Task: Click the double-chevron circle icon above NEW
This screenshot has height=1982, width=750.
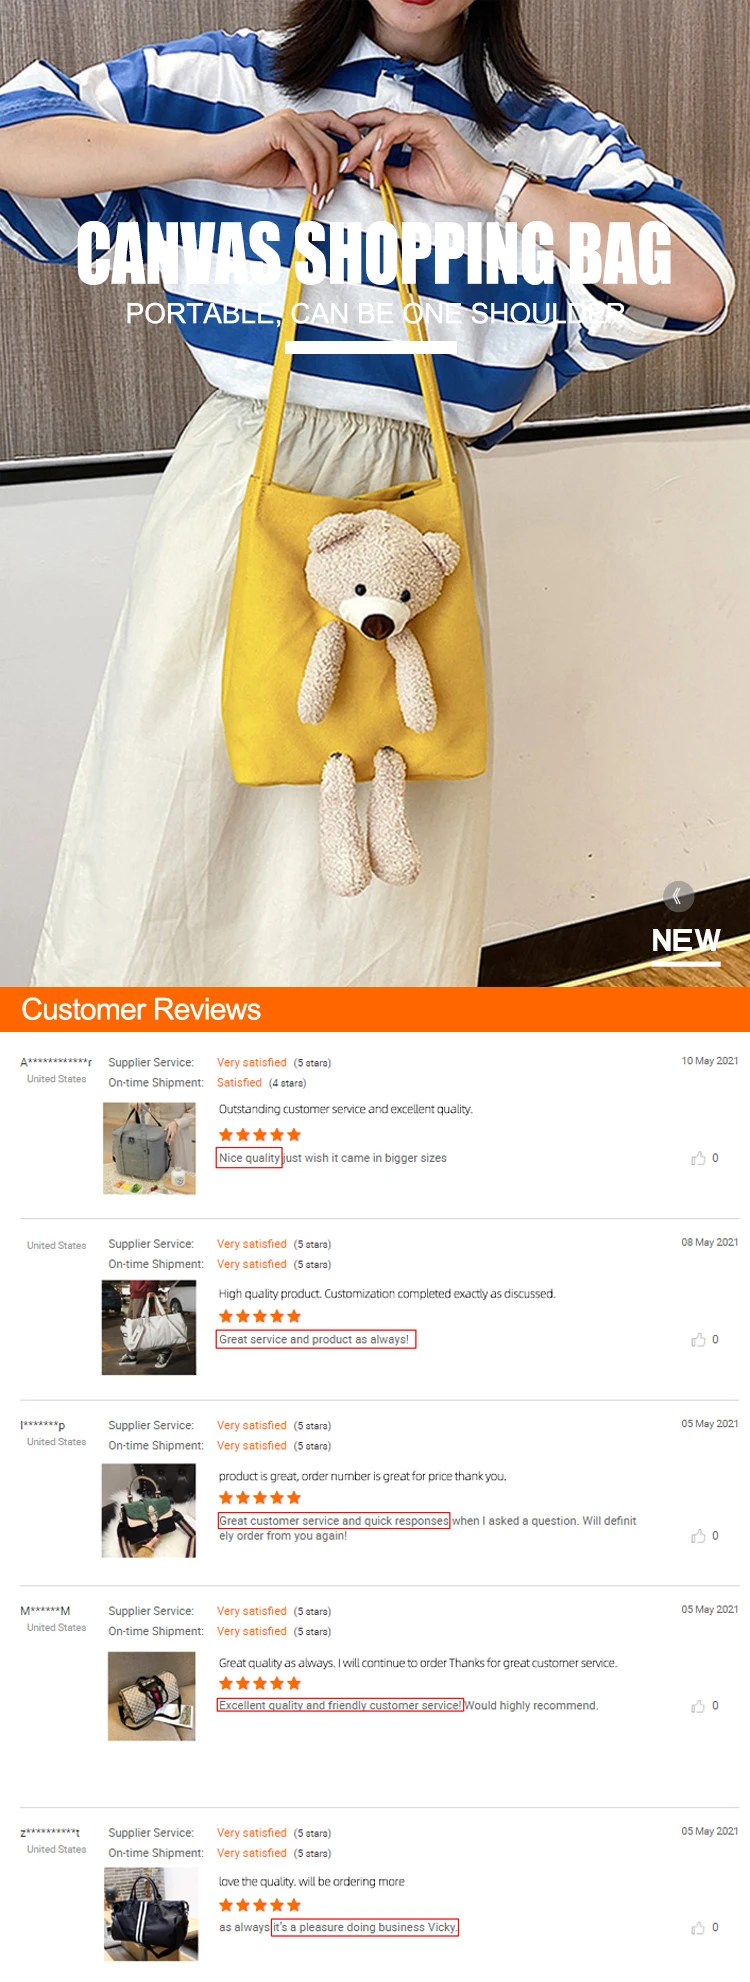Action: [x=679, y=896]
